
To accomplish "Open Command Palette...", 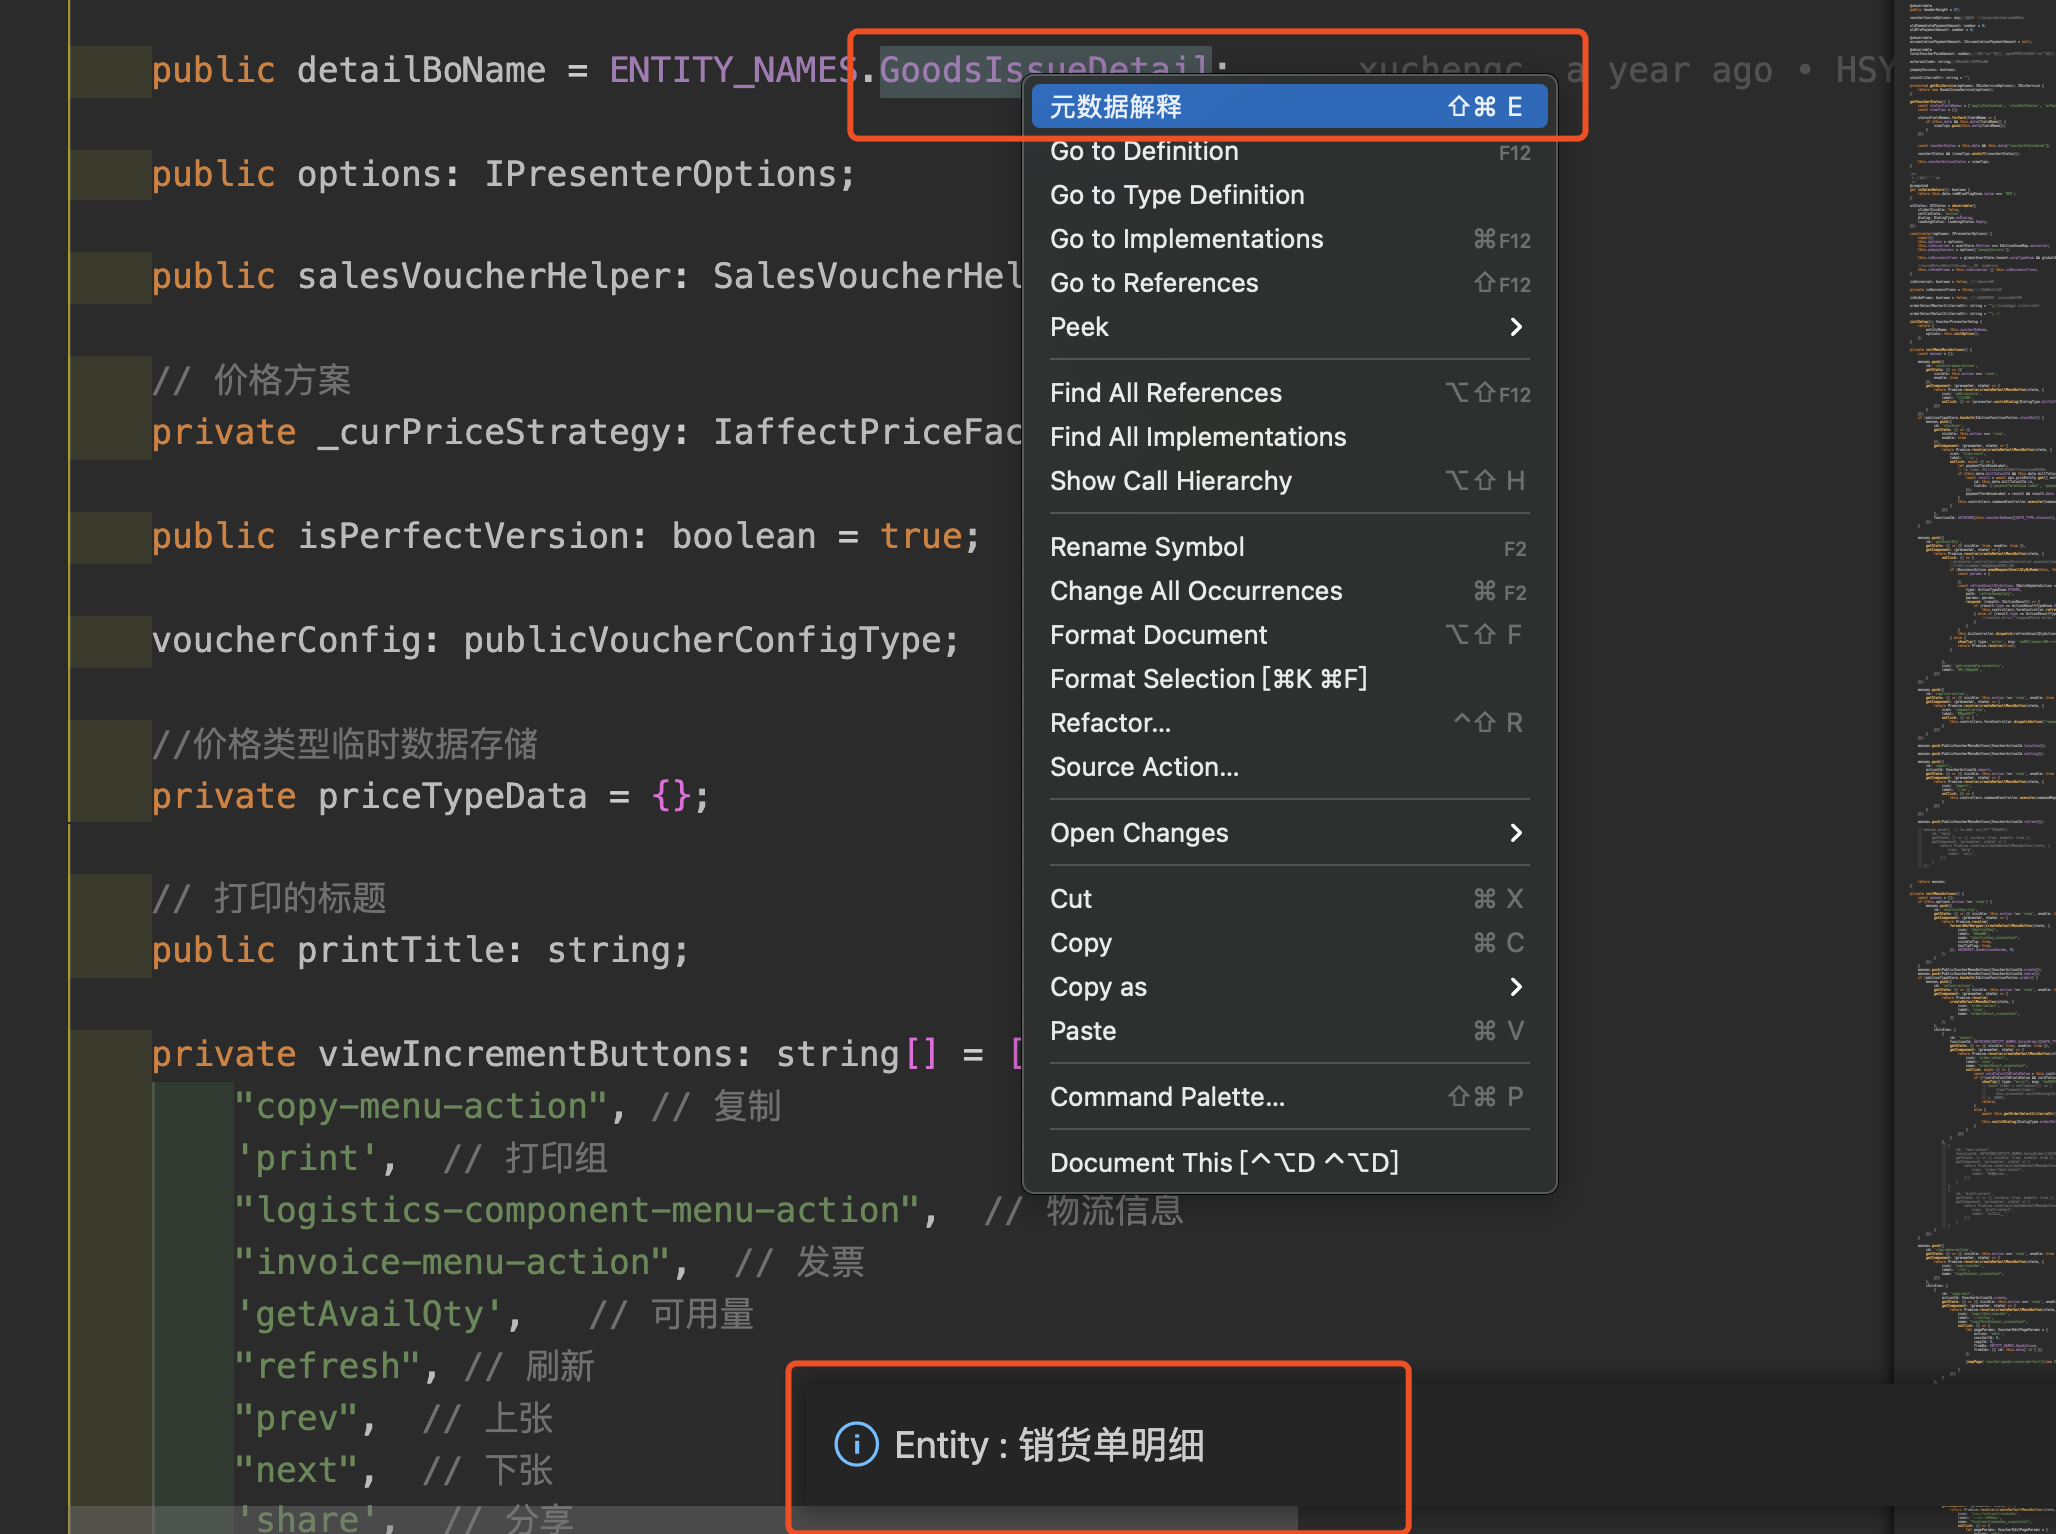I will [x=1289, y=1097].
